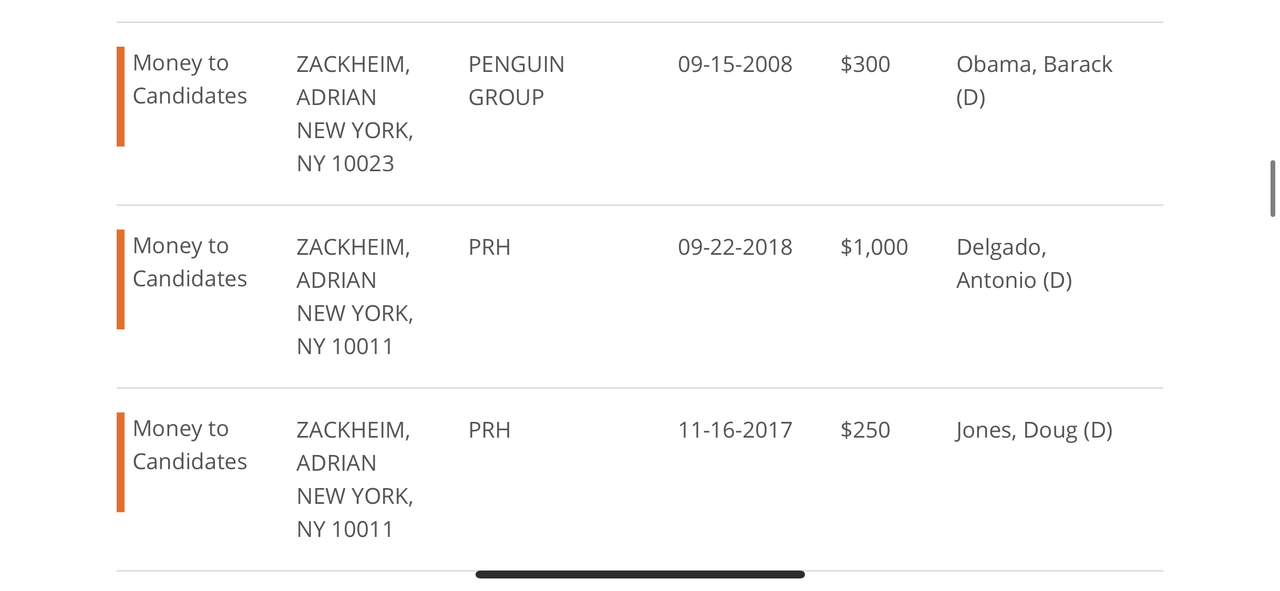Click the 11-16-2017 date cell
The height and width of the screenshot is (591, 1280).
click(x=735, y=430)
